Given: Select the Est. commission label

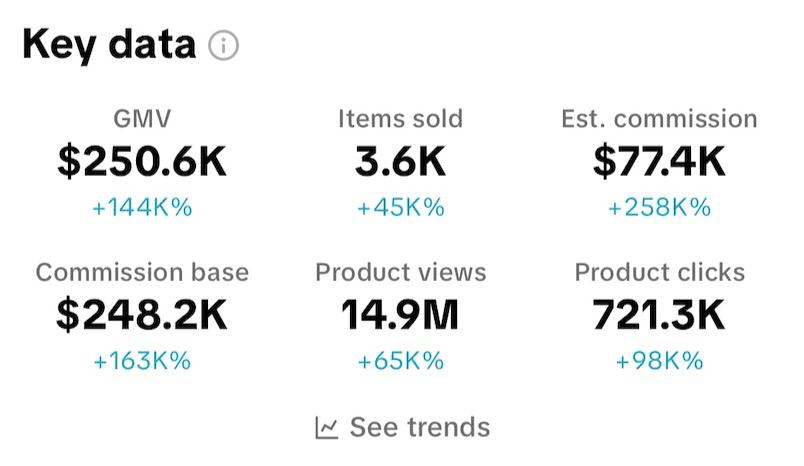Looking at the screenshot, I should (x=659, y=119).
